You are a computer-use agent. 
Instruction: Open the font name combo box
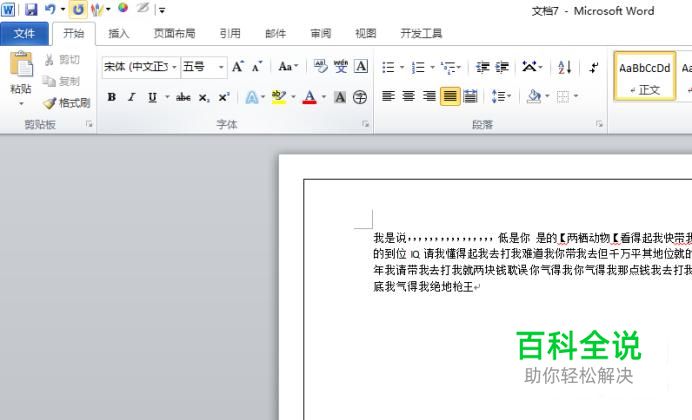click(x=141, y=67)
